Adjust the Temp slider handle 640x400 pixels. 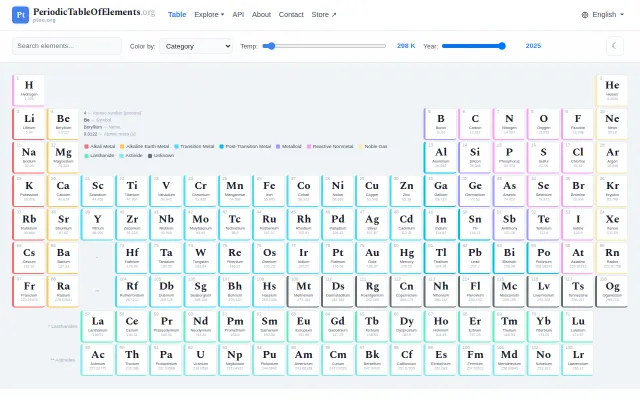click(x=271, y=46)
